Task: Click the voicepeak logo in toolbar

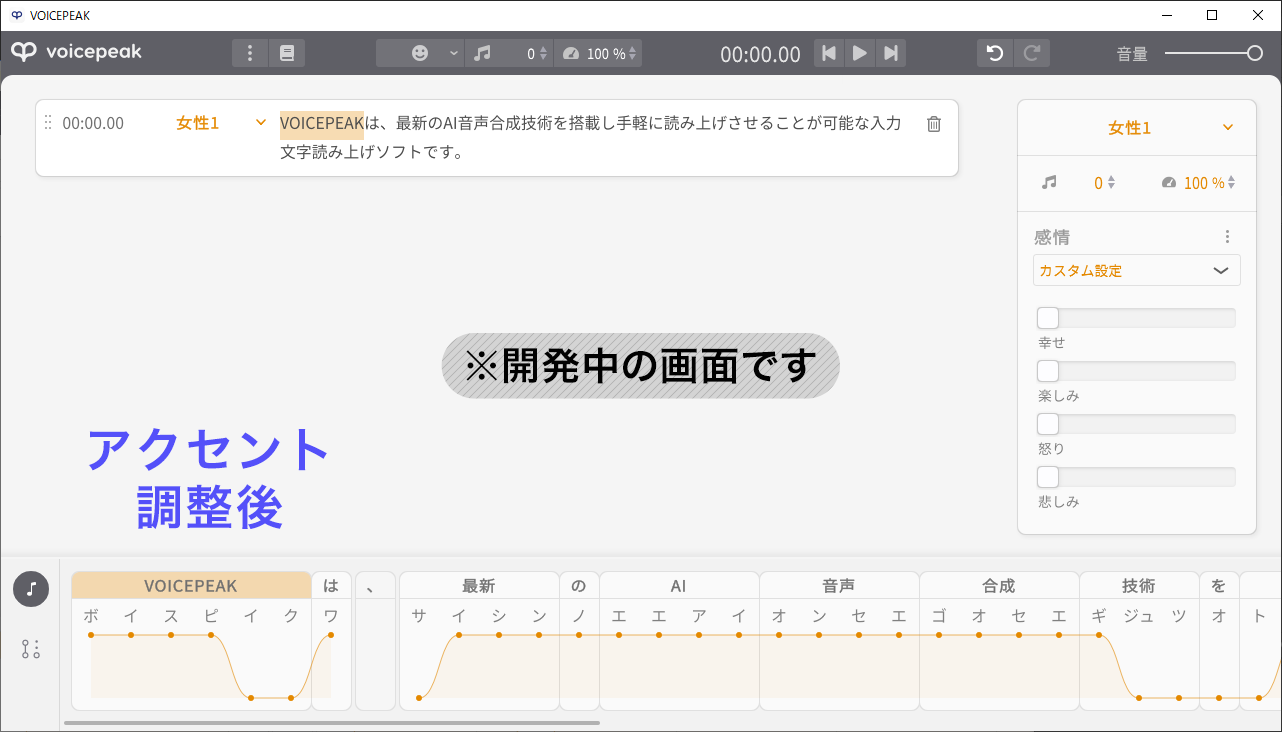Action: point(77,52)
